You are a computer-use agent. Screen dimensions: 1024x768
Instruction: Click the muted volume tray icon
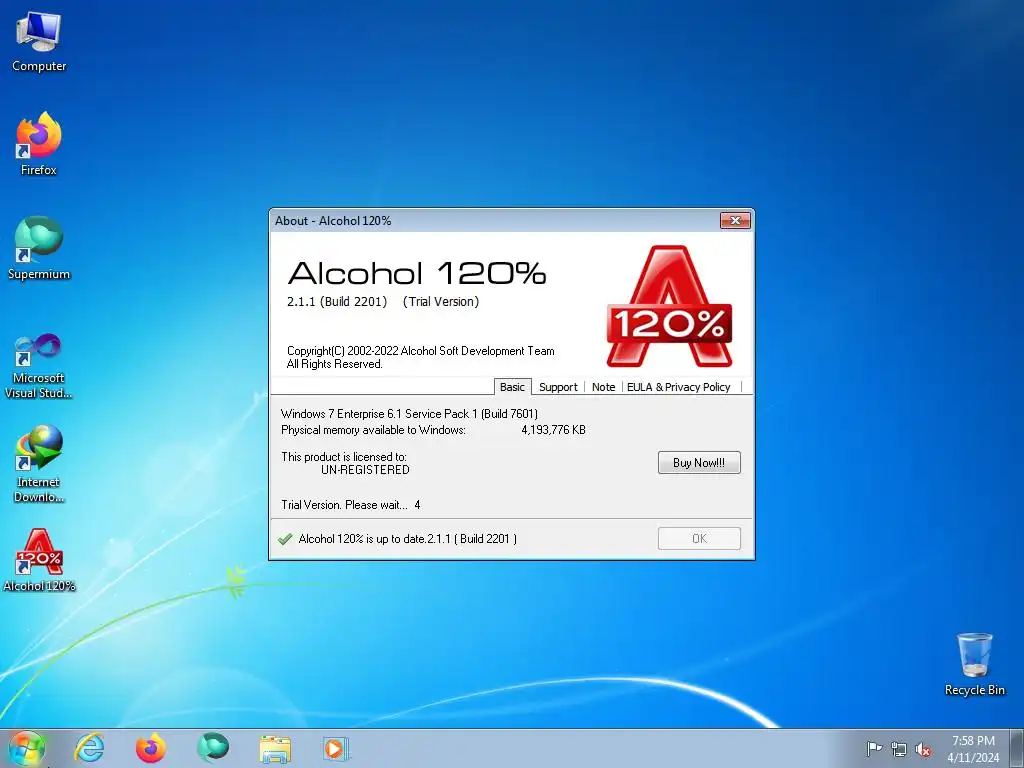click(x=923, y=750)
